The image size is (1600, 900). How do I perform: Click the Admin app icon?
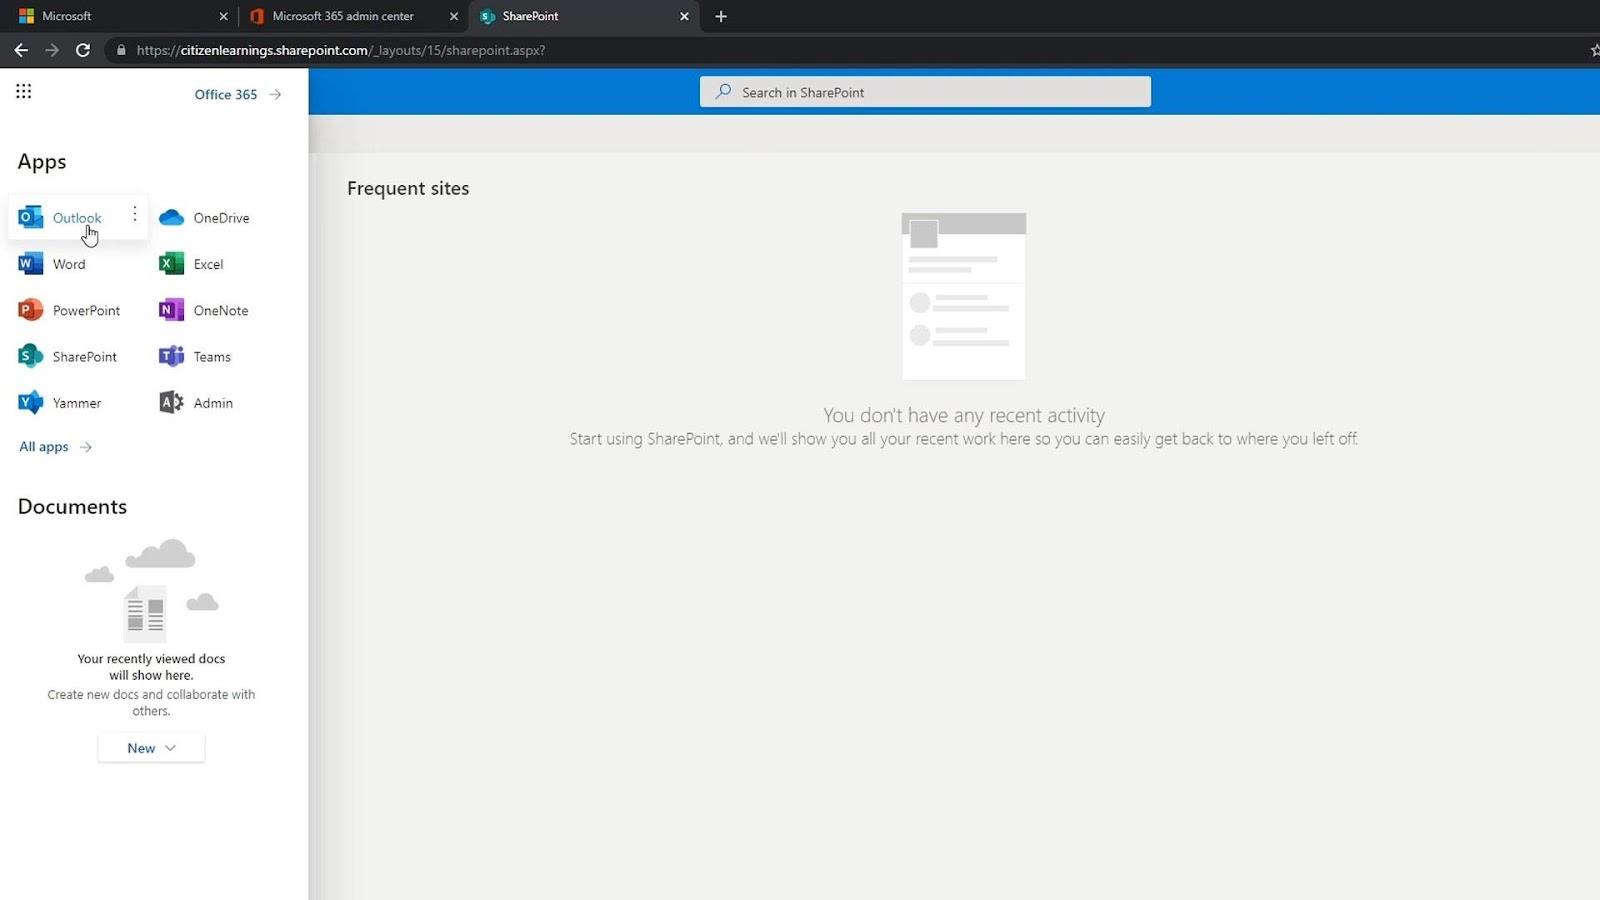pos(172,403)
